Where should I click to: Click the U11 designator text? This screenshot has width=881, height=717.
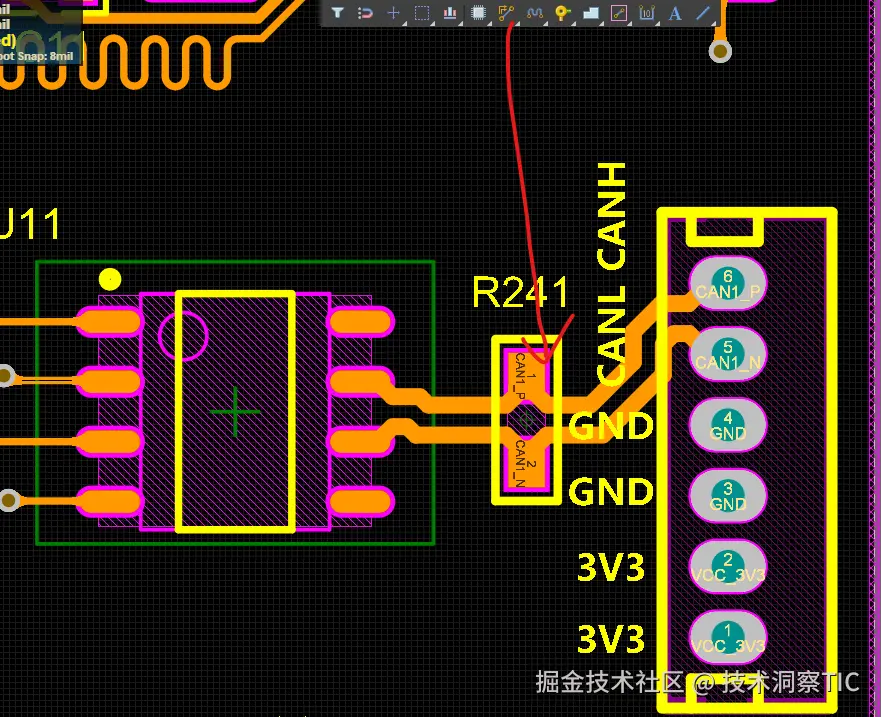pos(29,224)
